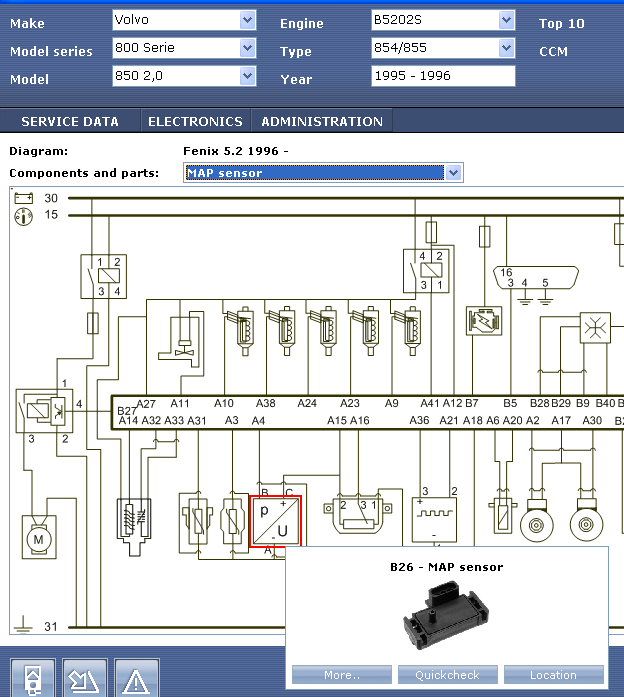The height and width of the screenshot is (697, 624).
Task: Open the diagnostic tester tool icon
Action: point(33,678)
